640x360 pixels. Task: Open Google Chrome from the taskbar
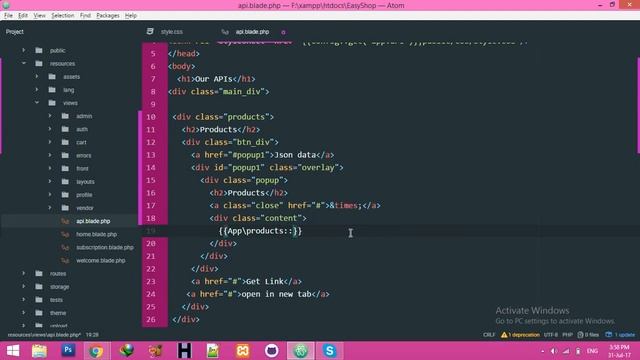(96, 351)
